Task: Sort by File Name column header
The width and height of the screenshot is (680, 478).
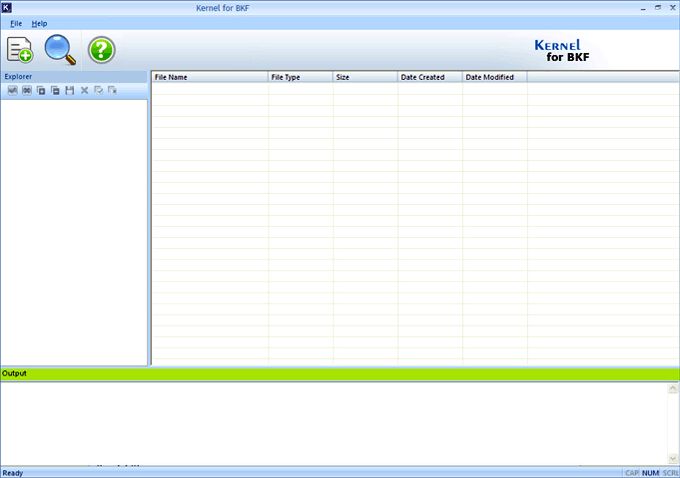Action: [210, 77]
